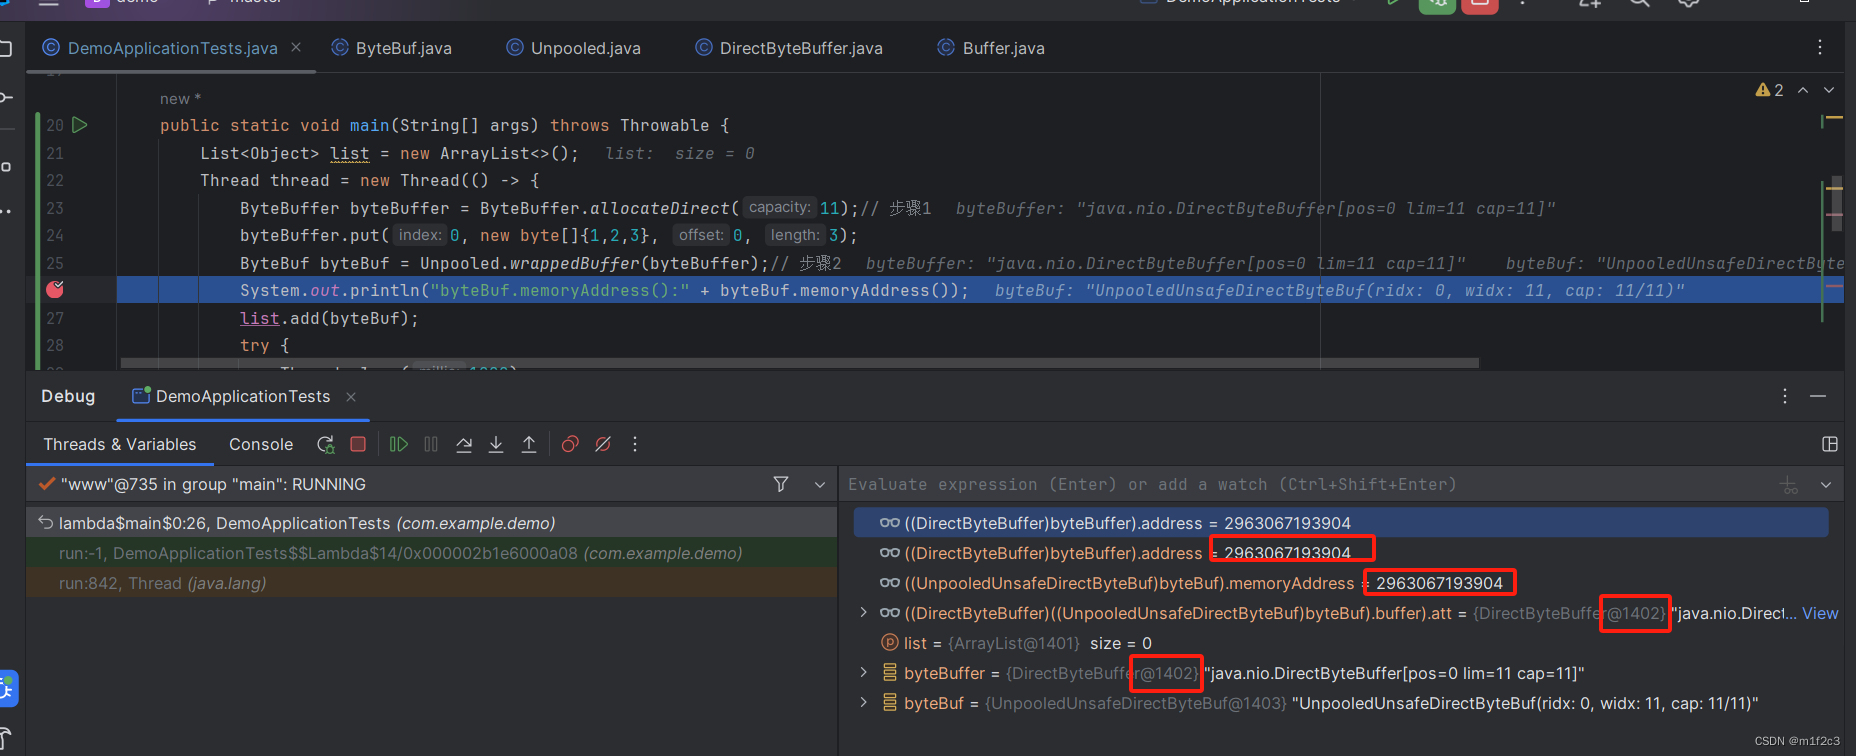1856x756 pixels.
Task: Click the add watch icon in the evaluate field
Action: 1789,485
